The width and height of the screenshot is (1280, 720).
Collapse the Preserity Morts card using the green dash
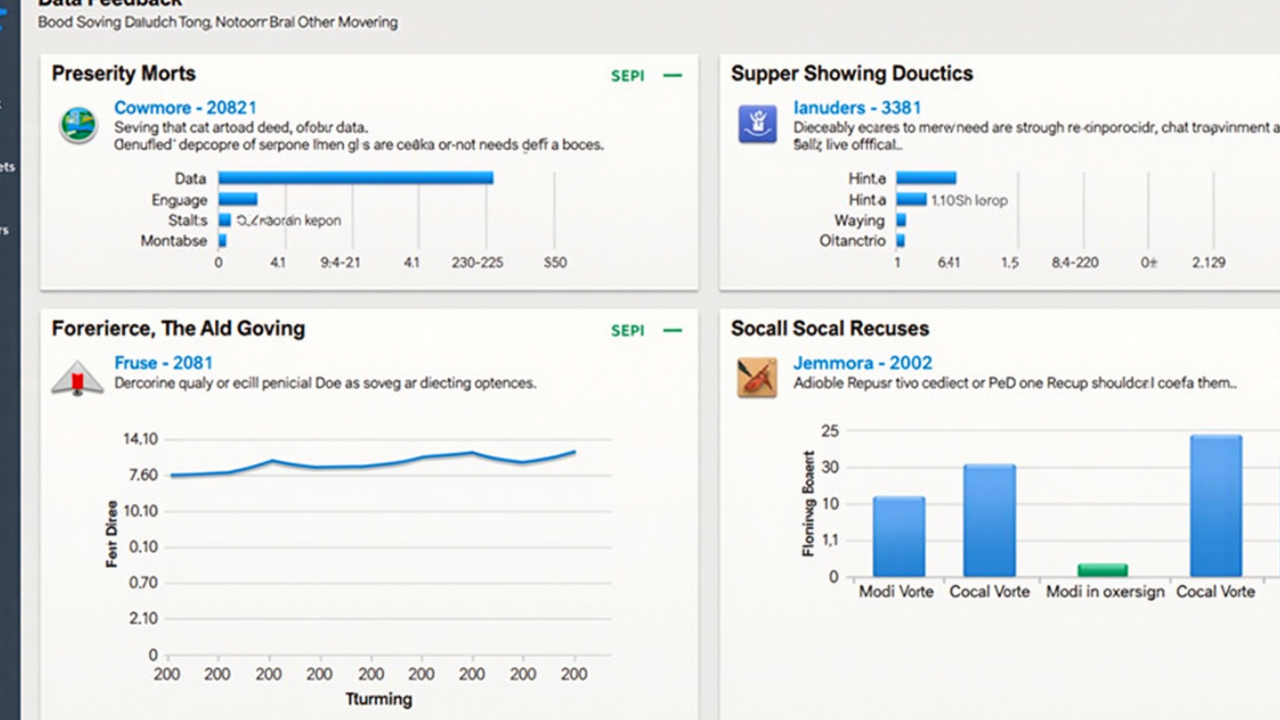[x=673, y=75]
